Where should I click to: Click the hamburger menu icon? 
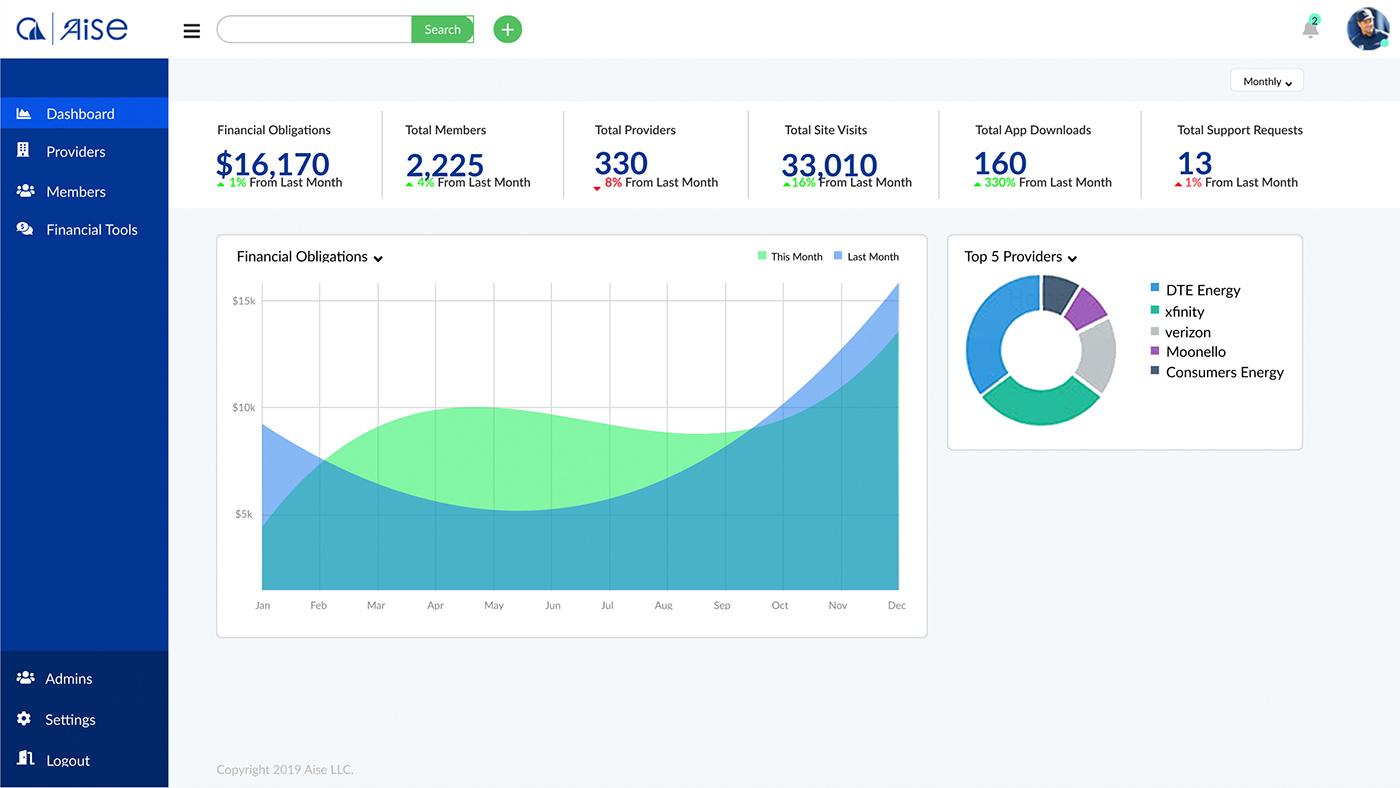coord(192,30)
